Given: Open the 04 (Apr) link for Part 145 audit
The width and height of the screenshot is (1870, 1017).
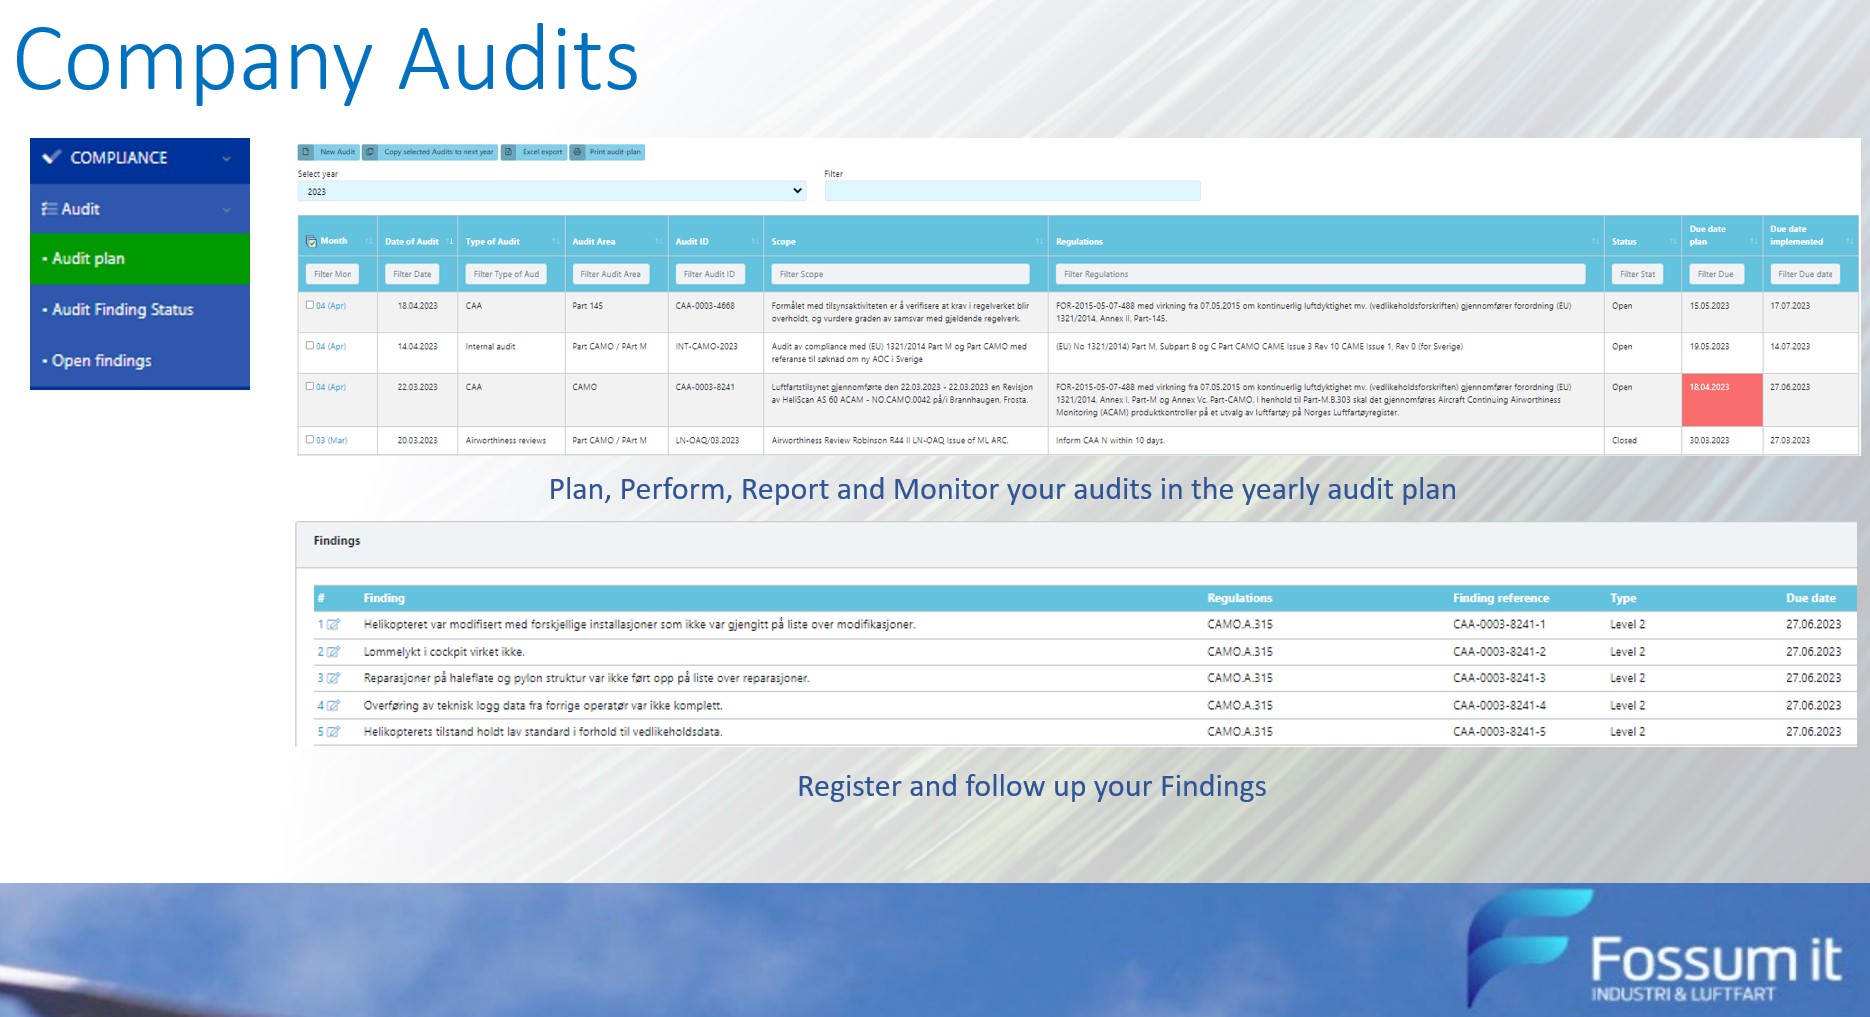Looking at the screenshot, I should click(x=331, y=306).
